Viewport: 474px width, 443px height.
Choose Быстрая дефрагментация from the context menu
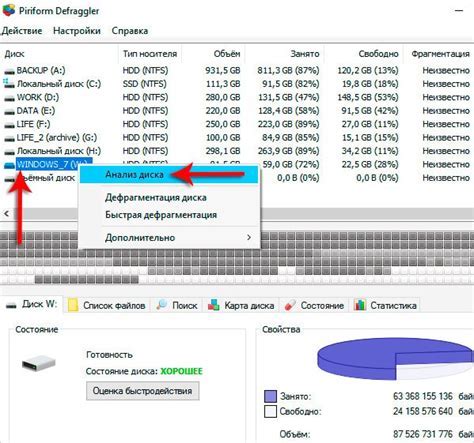tap(169, 215)
